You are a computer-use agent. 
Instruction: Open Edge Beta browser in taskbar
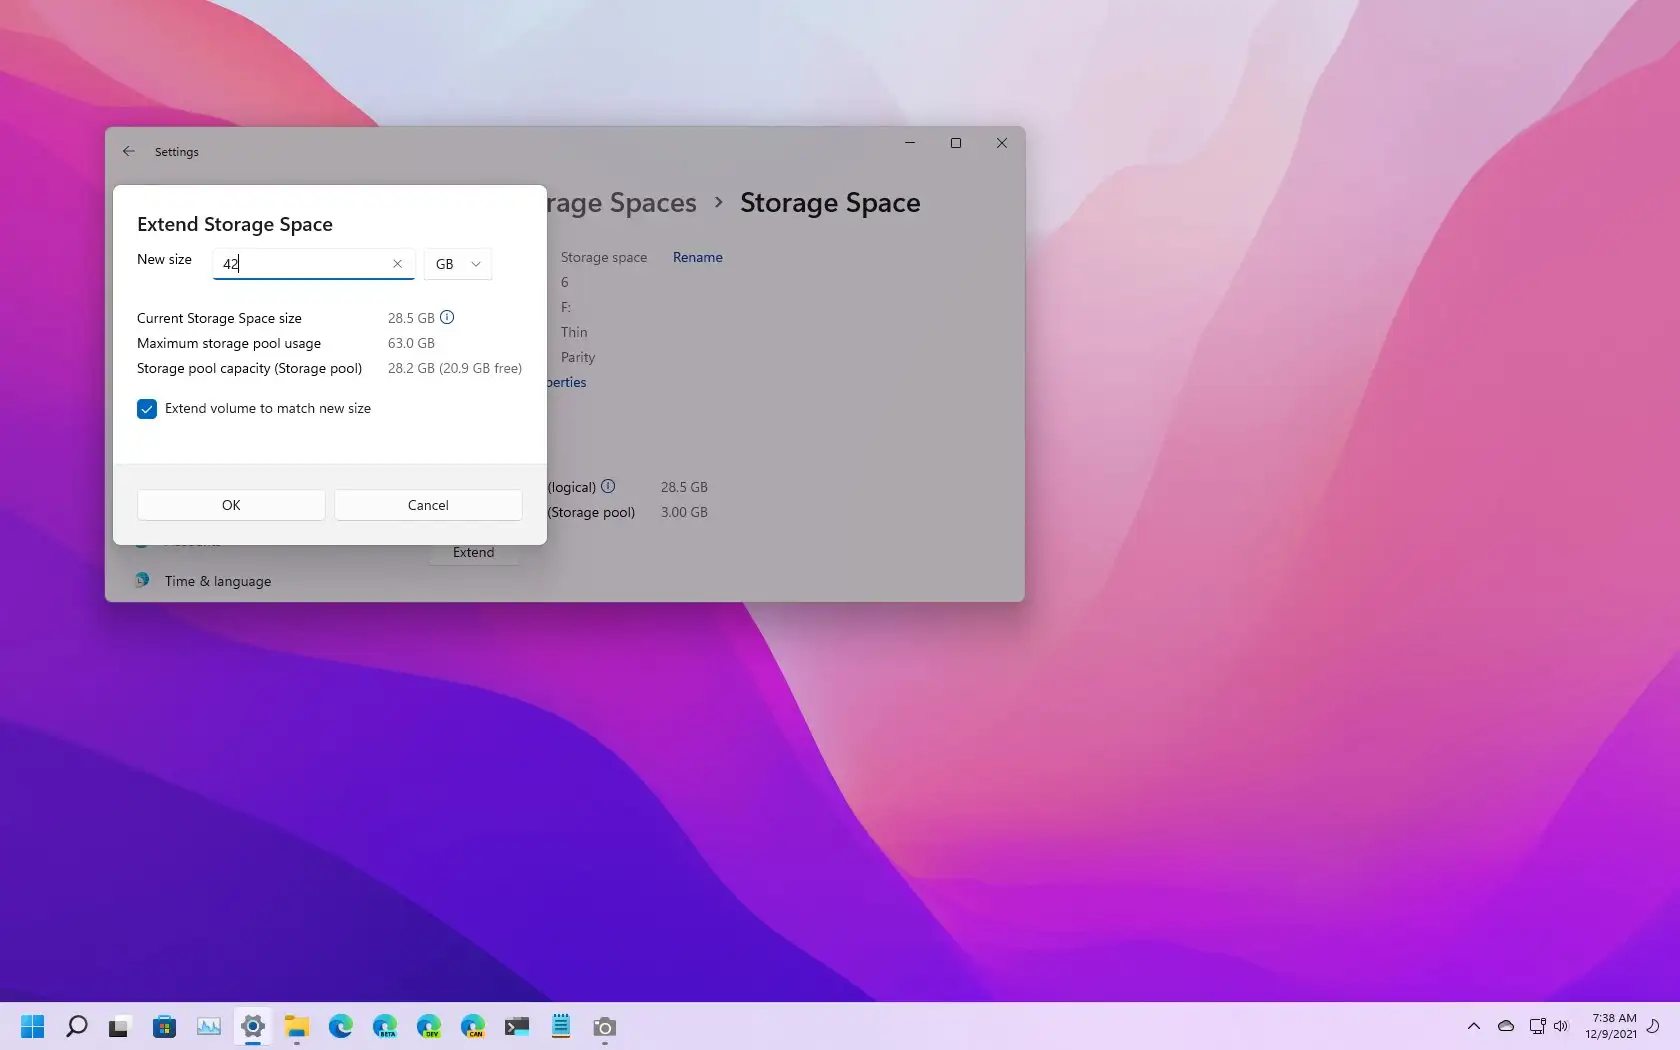point(385,1027)
